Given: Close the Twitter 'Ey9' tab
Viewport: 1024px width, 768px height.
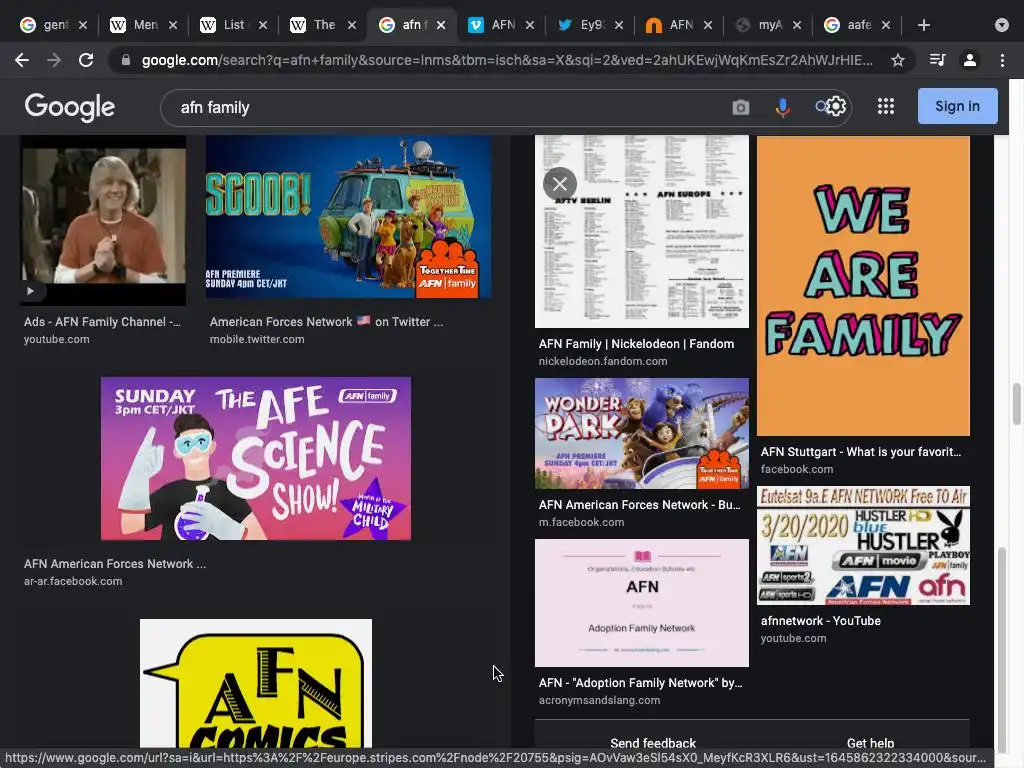Looking at the screenshot, I should [x=619, y=25].
